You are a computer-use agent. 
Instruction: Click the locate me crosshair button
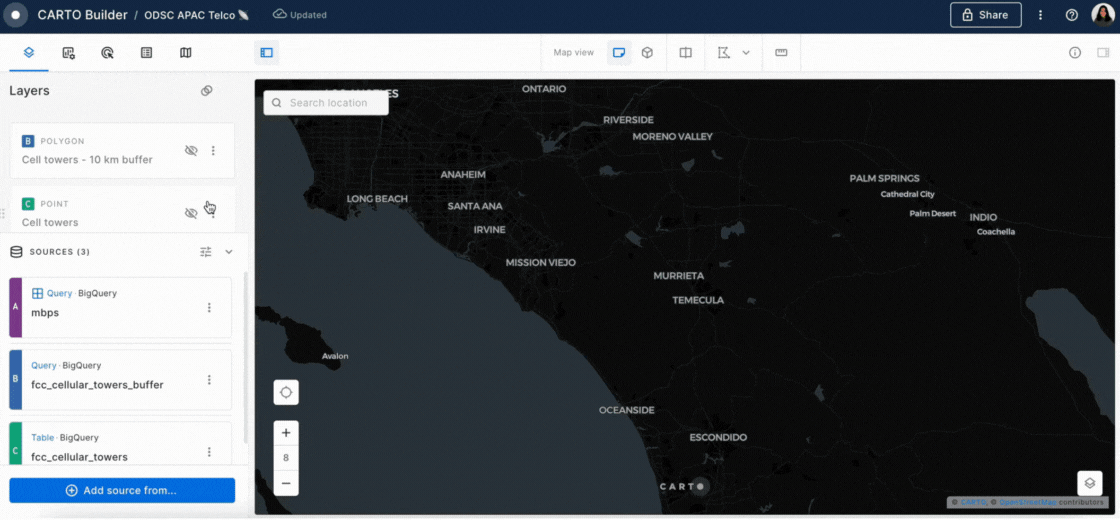[286, 392]
